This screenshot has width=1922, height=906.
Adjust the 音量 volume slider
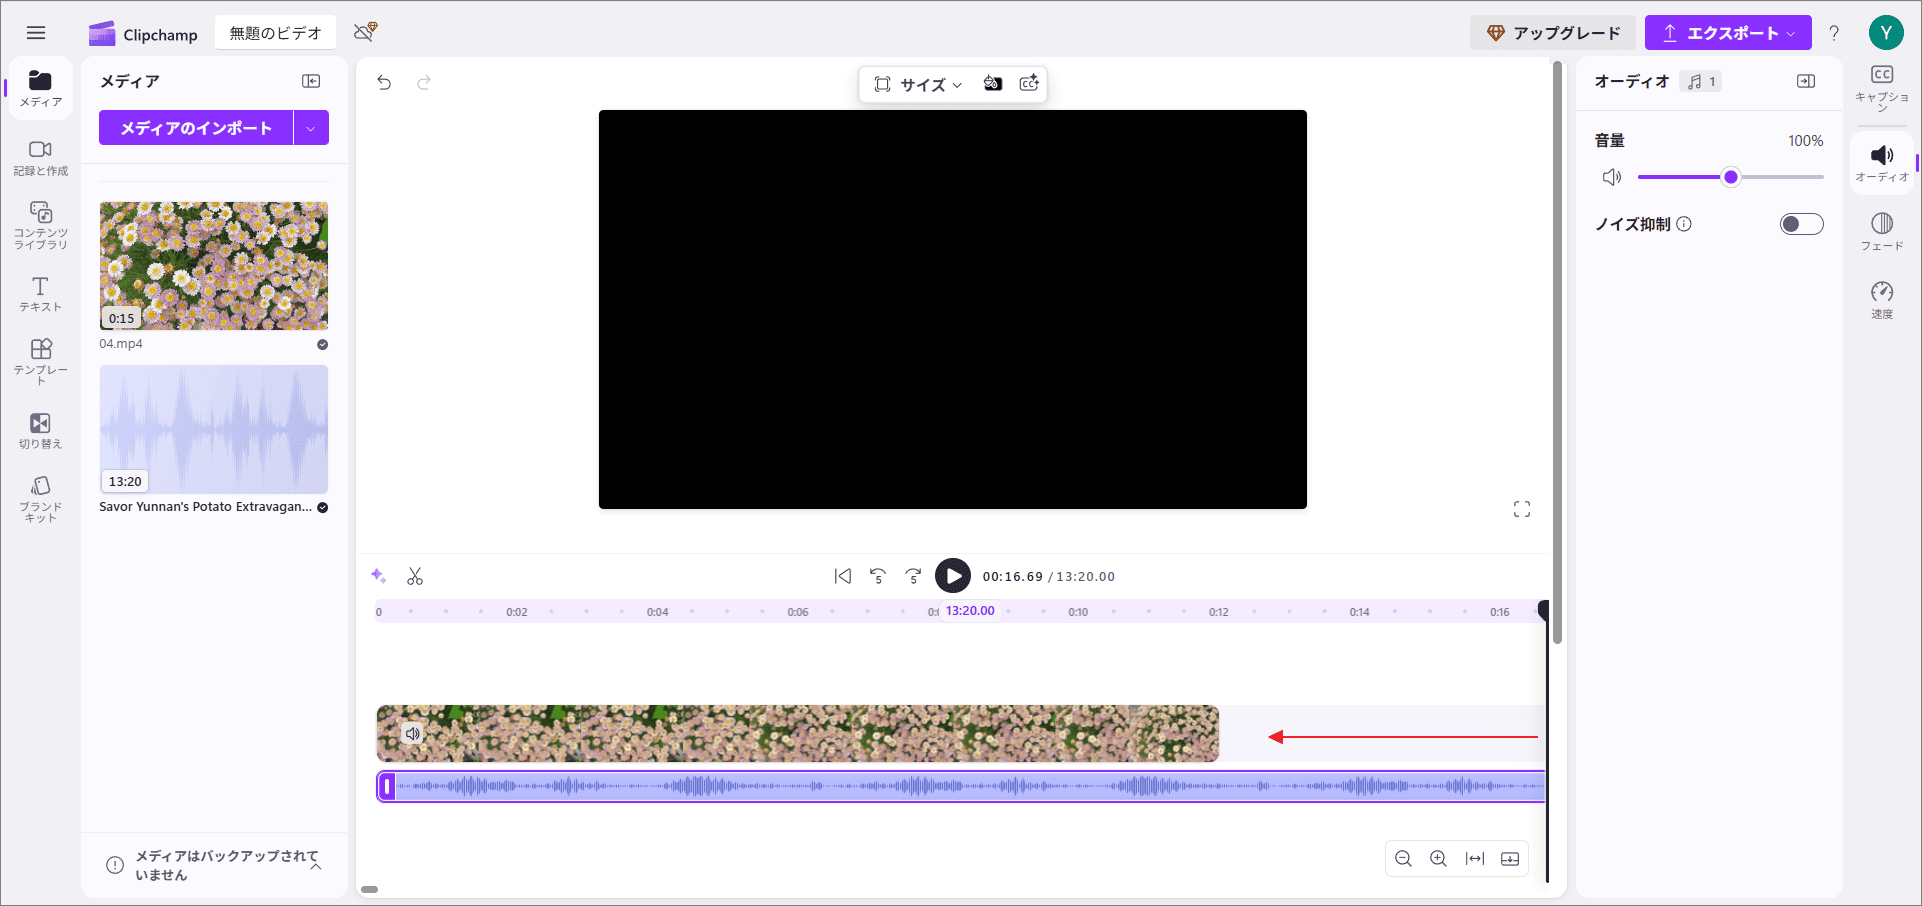pos(1731,177)
